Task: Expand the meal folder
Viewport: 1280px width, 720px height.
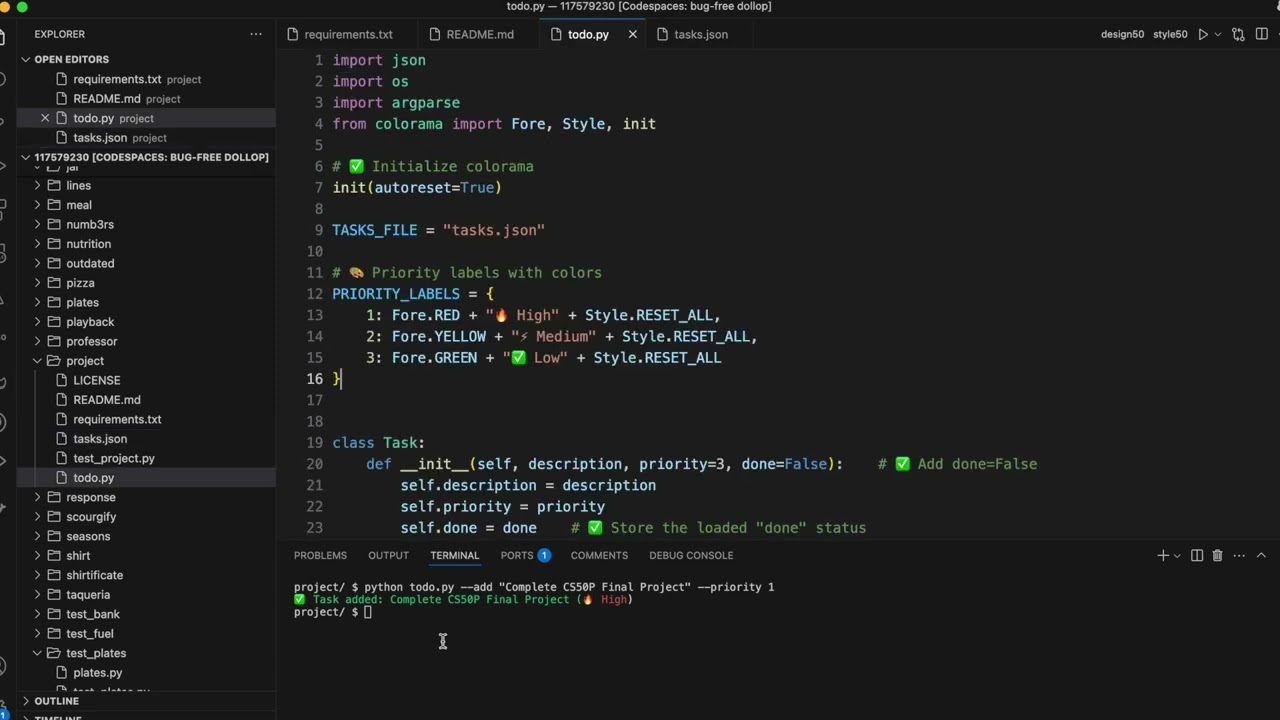Action: click(x=78, y=205)
